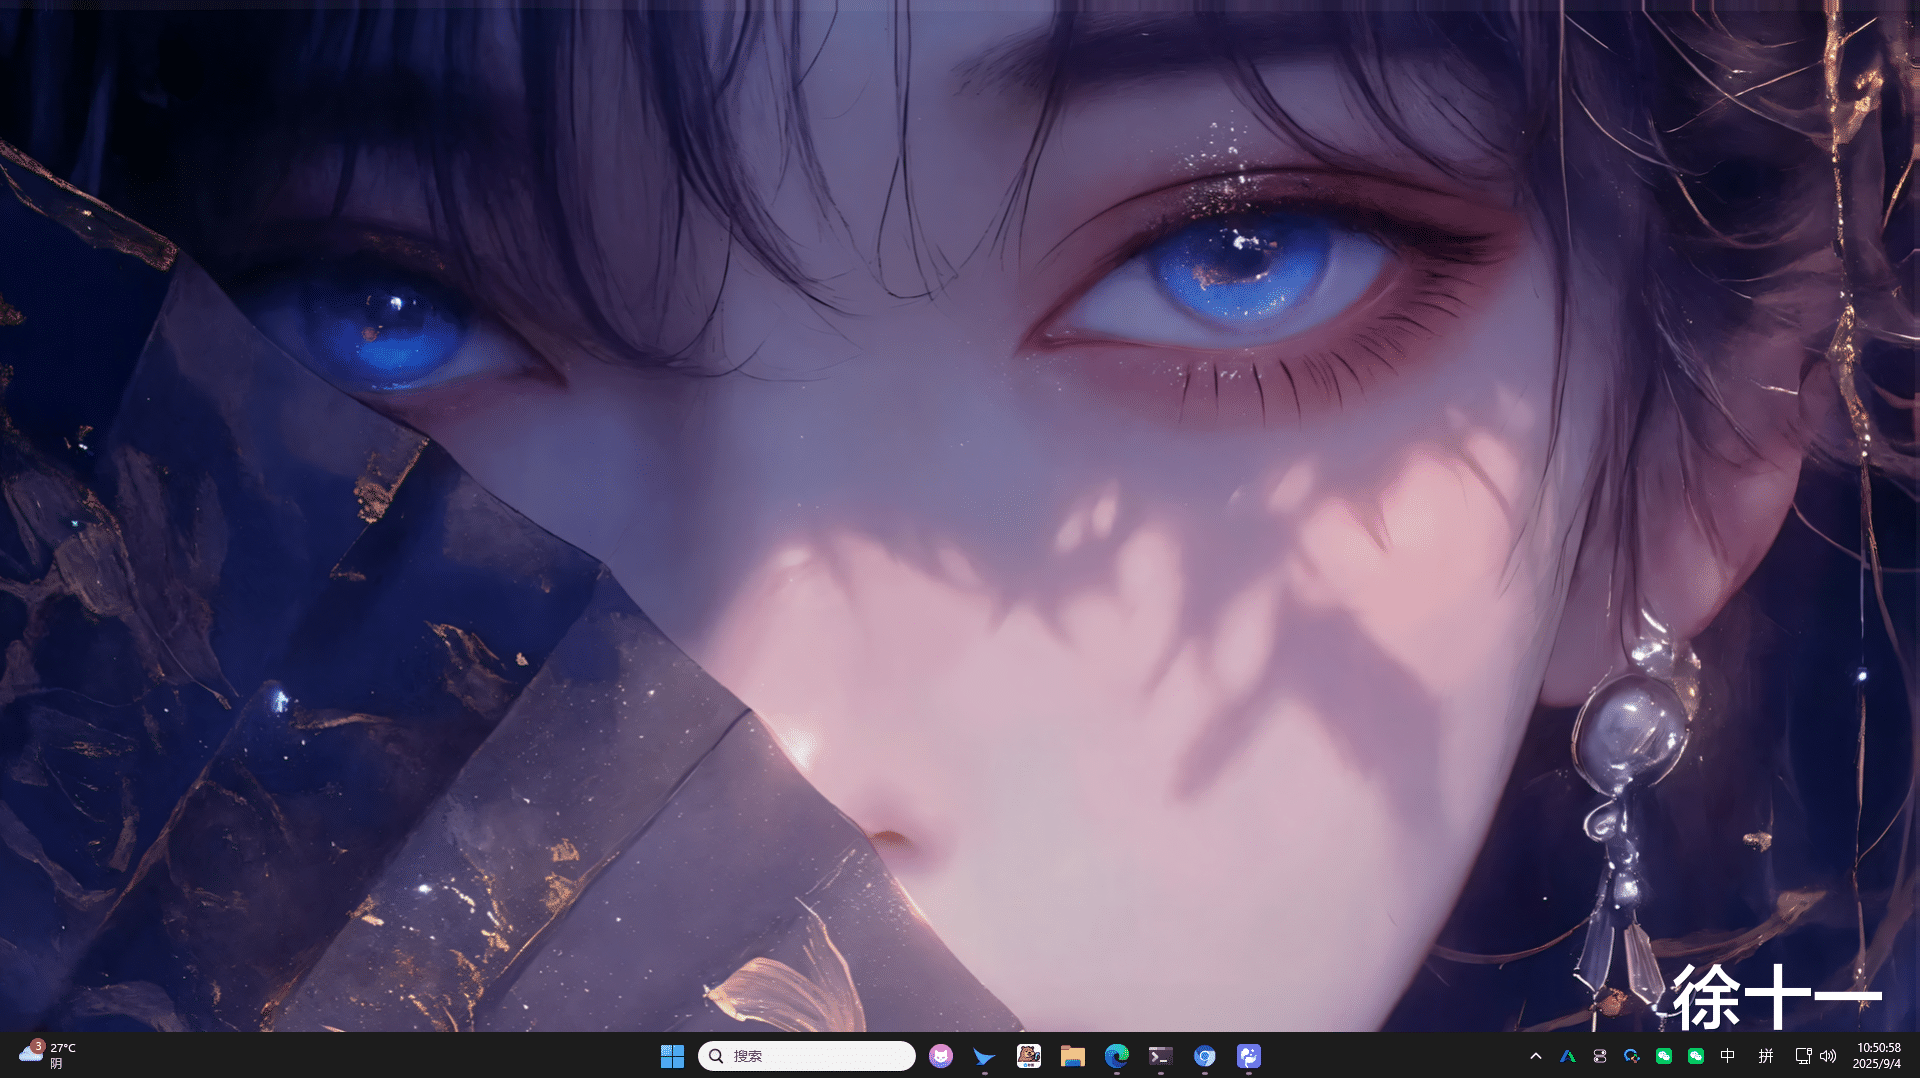This screenshot has width=1920, height=1078.
Task: Open the 27°C weather widget
Action: (47, 1055)
